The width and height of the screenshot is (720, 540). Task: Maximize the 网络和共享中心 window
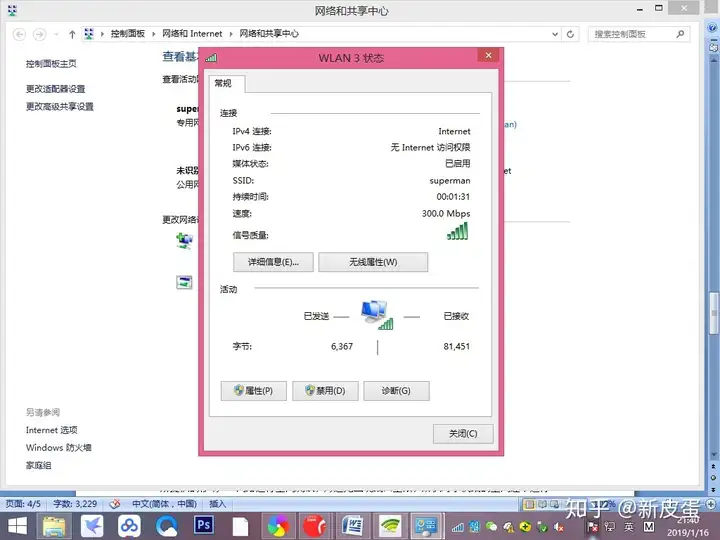pyautogui.click(x=659, y=8)
